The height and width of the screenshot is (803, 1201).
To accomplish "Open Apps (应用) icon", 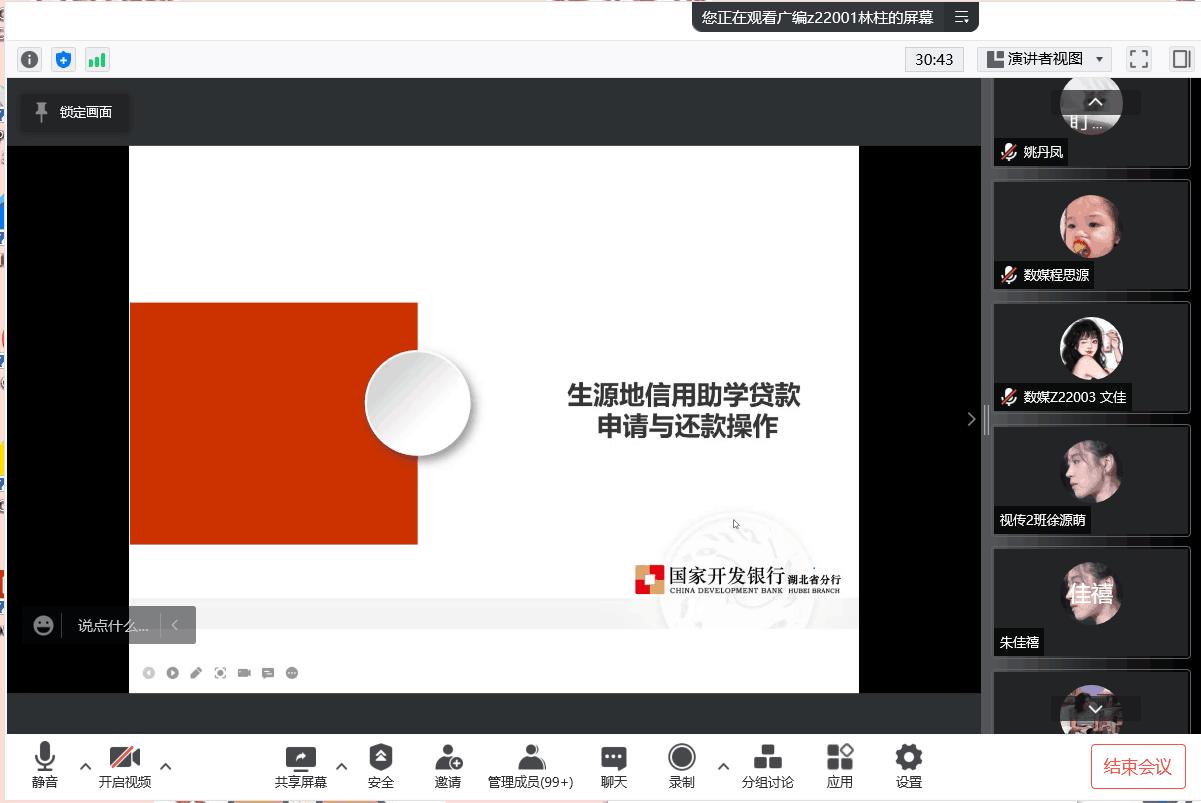I will pos(840,766).
